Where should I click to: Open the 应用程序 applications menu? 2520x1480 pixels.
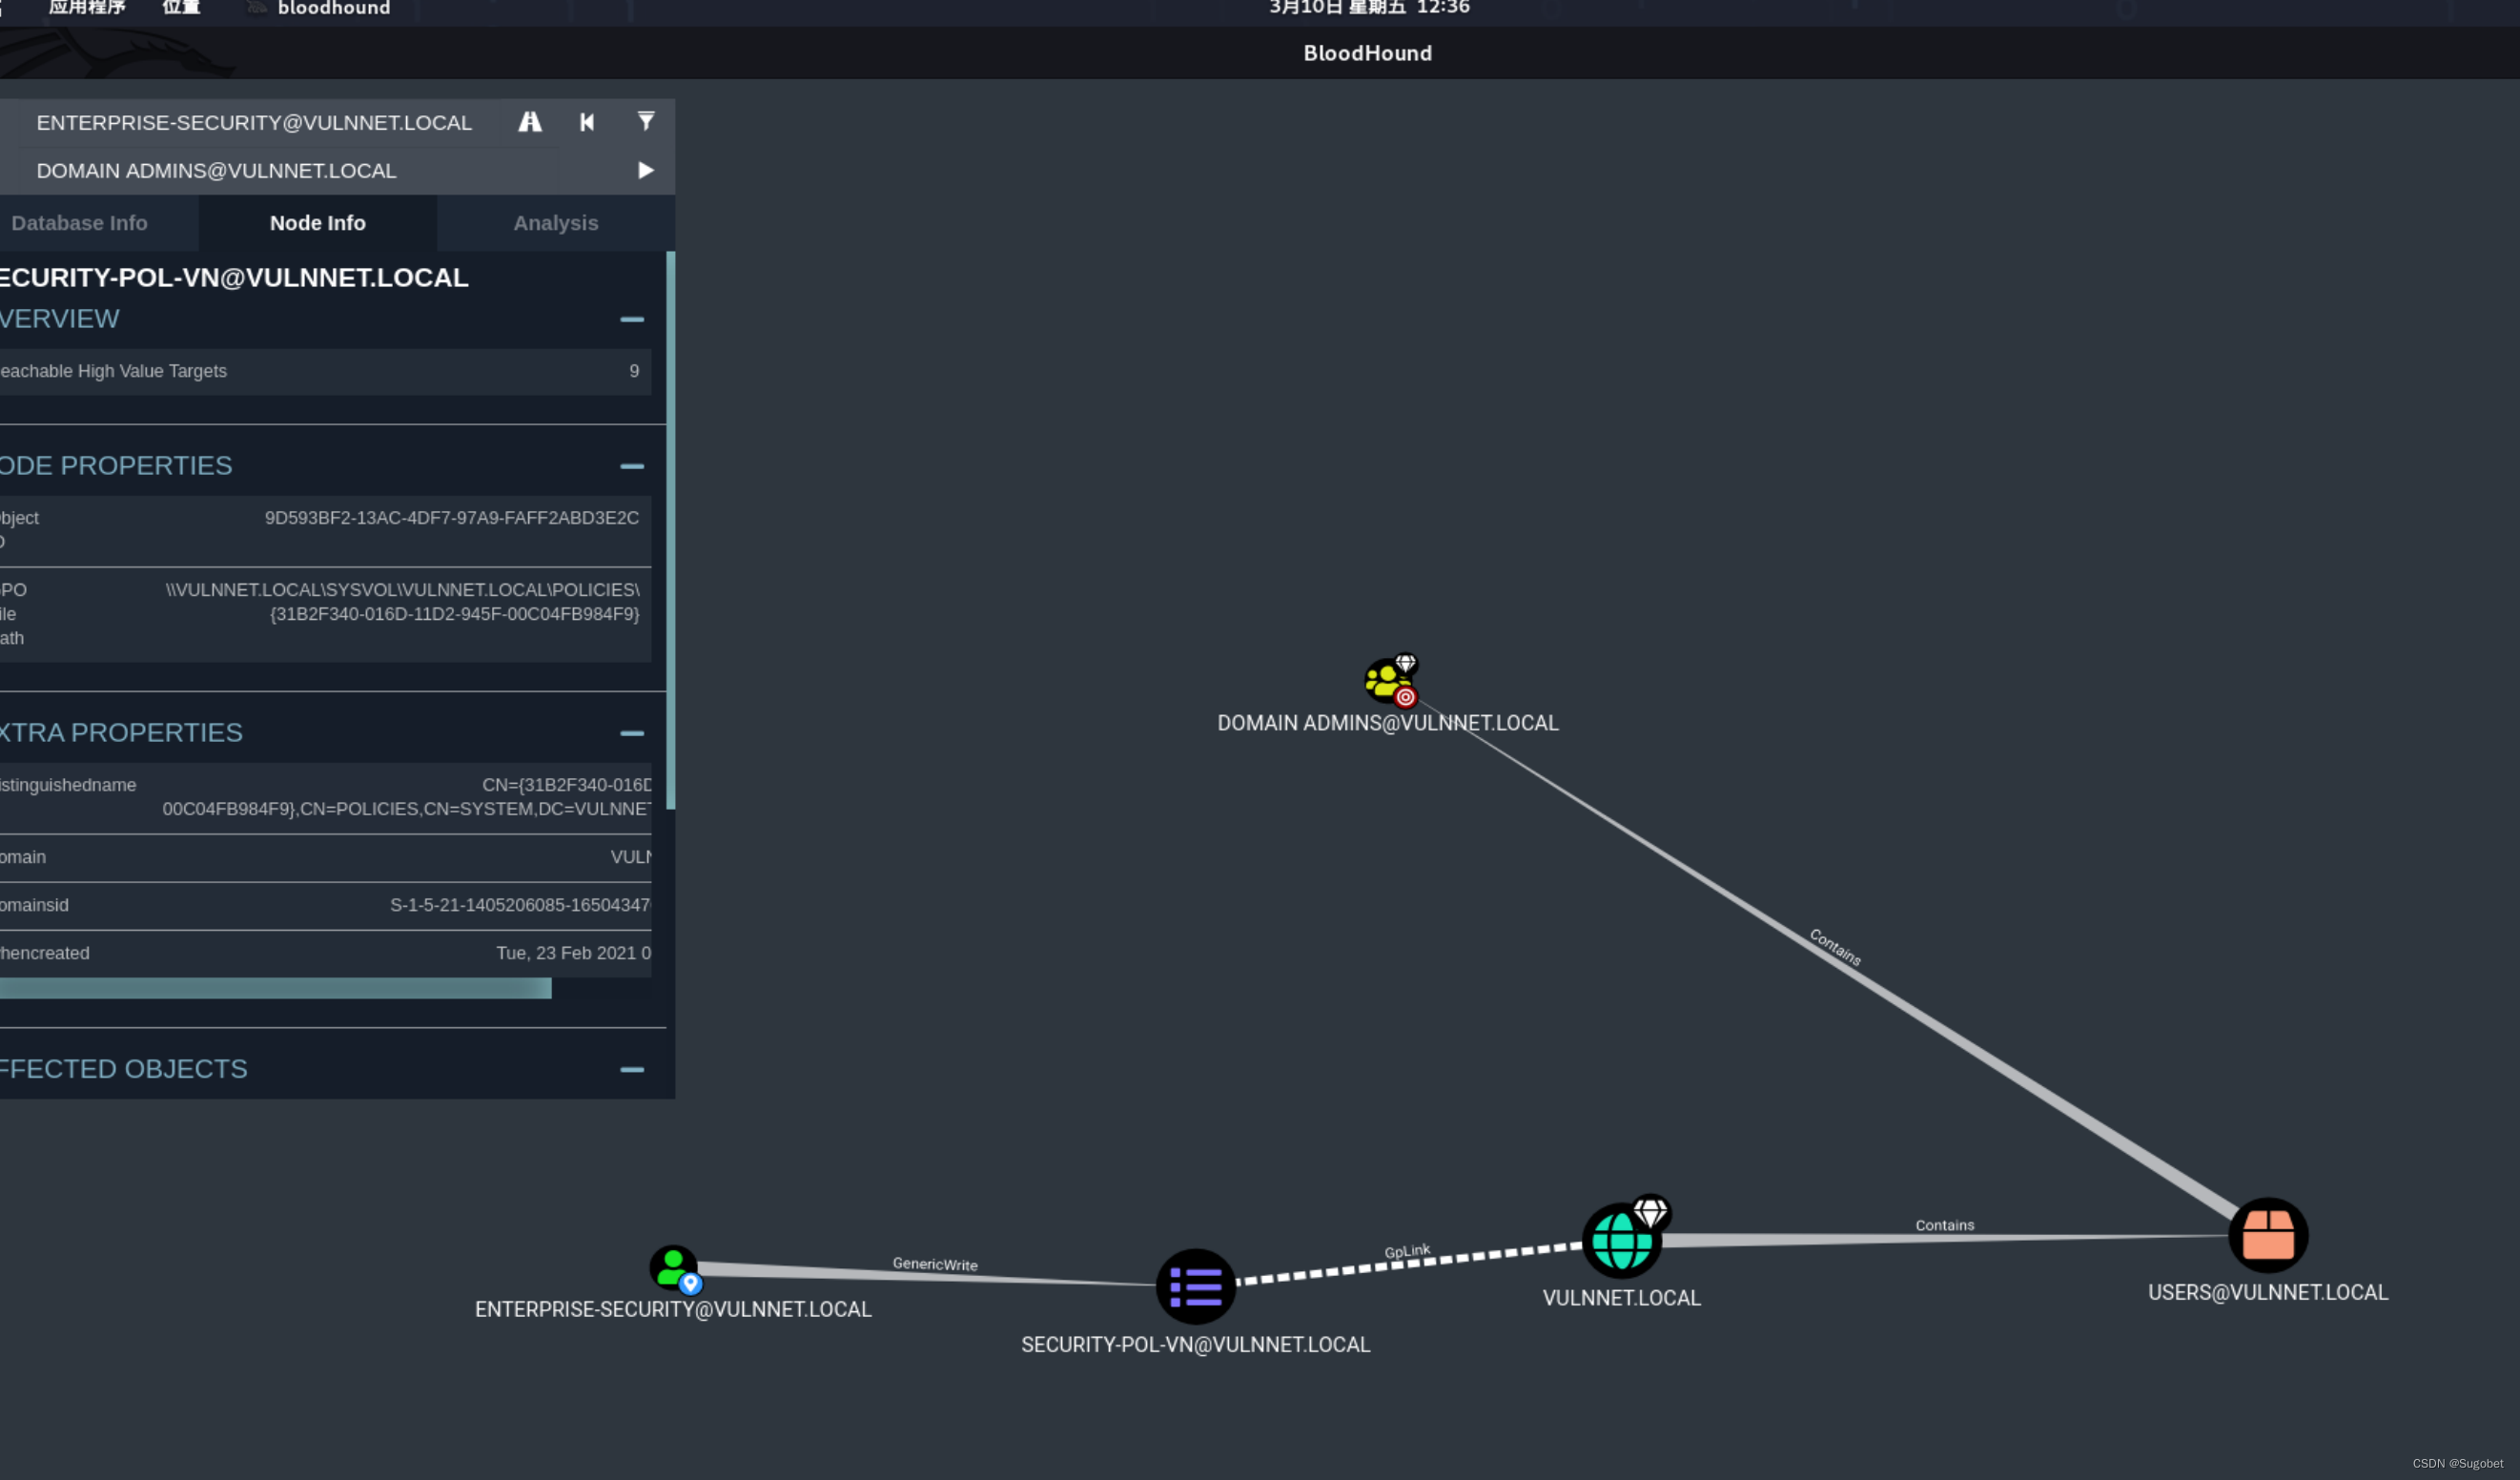tap(86, 8)
